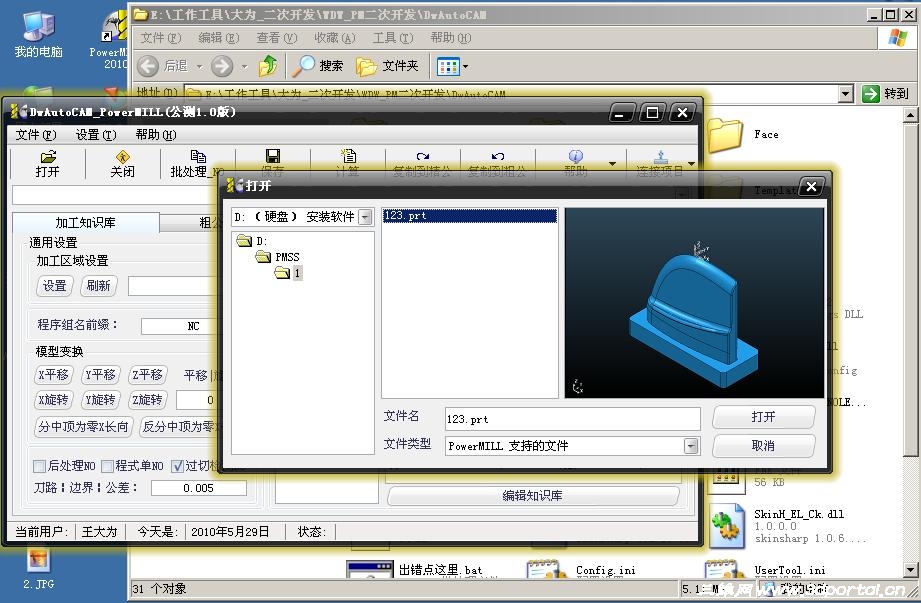Click Y旋转 button
Image resolution: width=921 pixels, height=603 pixels.
100,400
